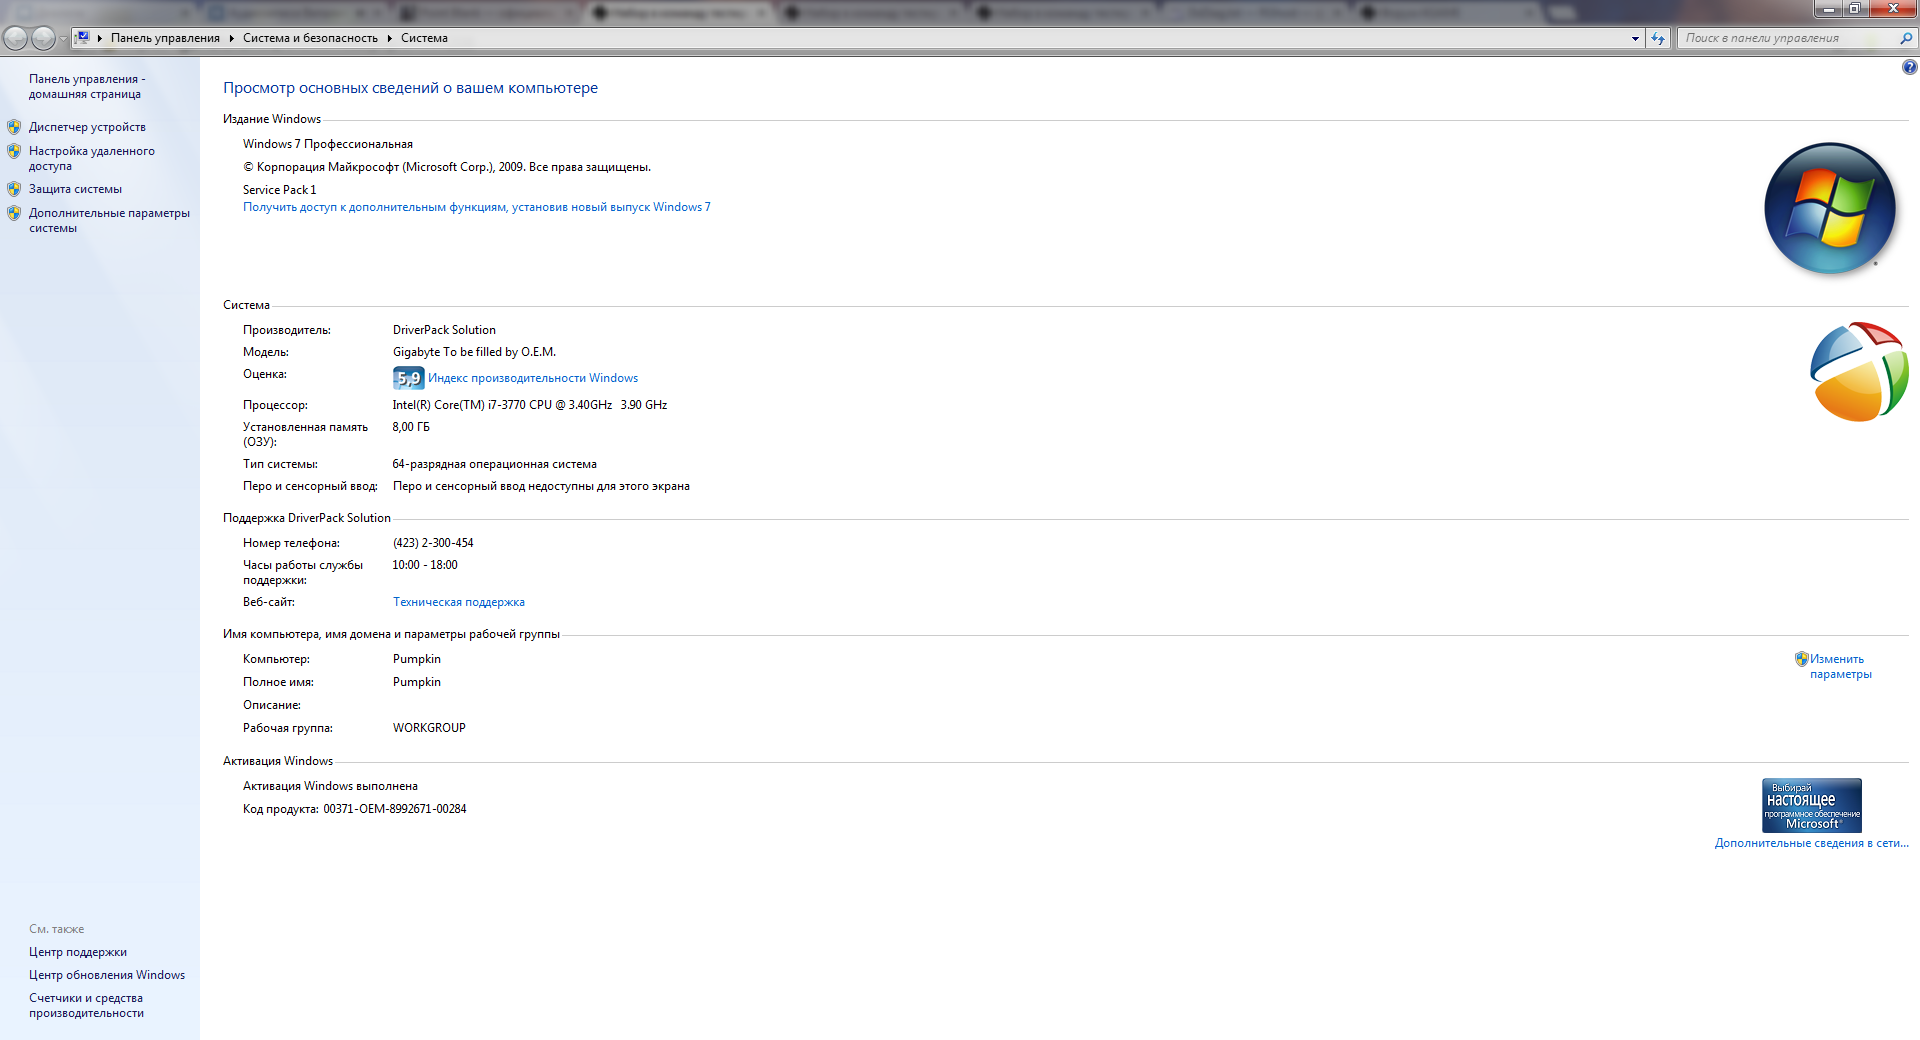
Task: Select processor value Intel Core i7-3770
Action: tap(530, 405)
